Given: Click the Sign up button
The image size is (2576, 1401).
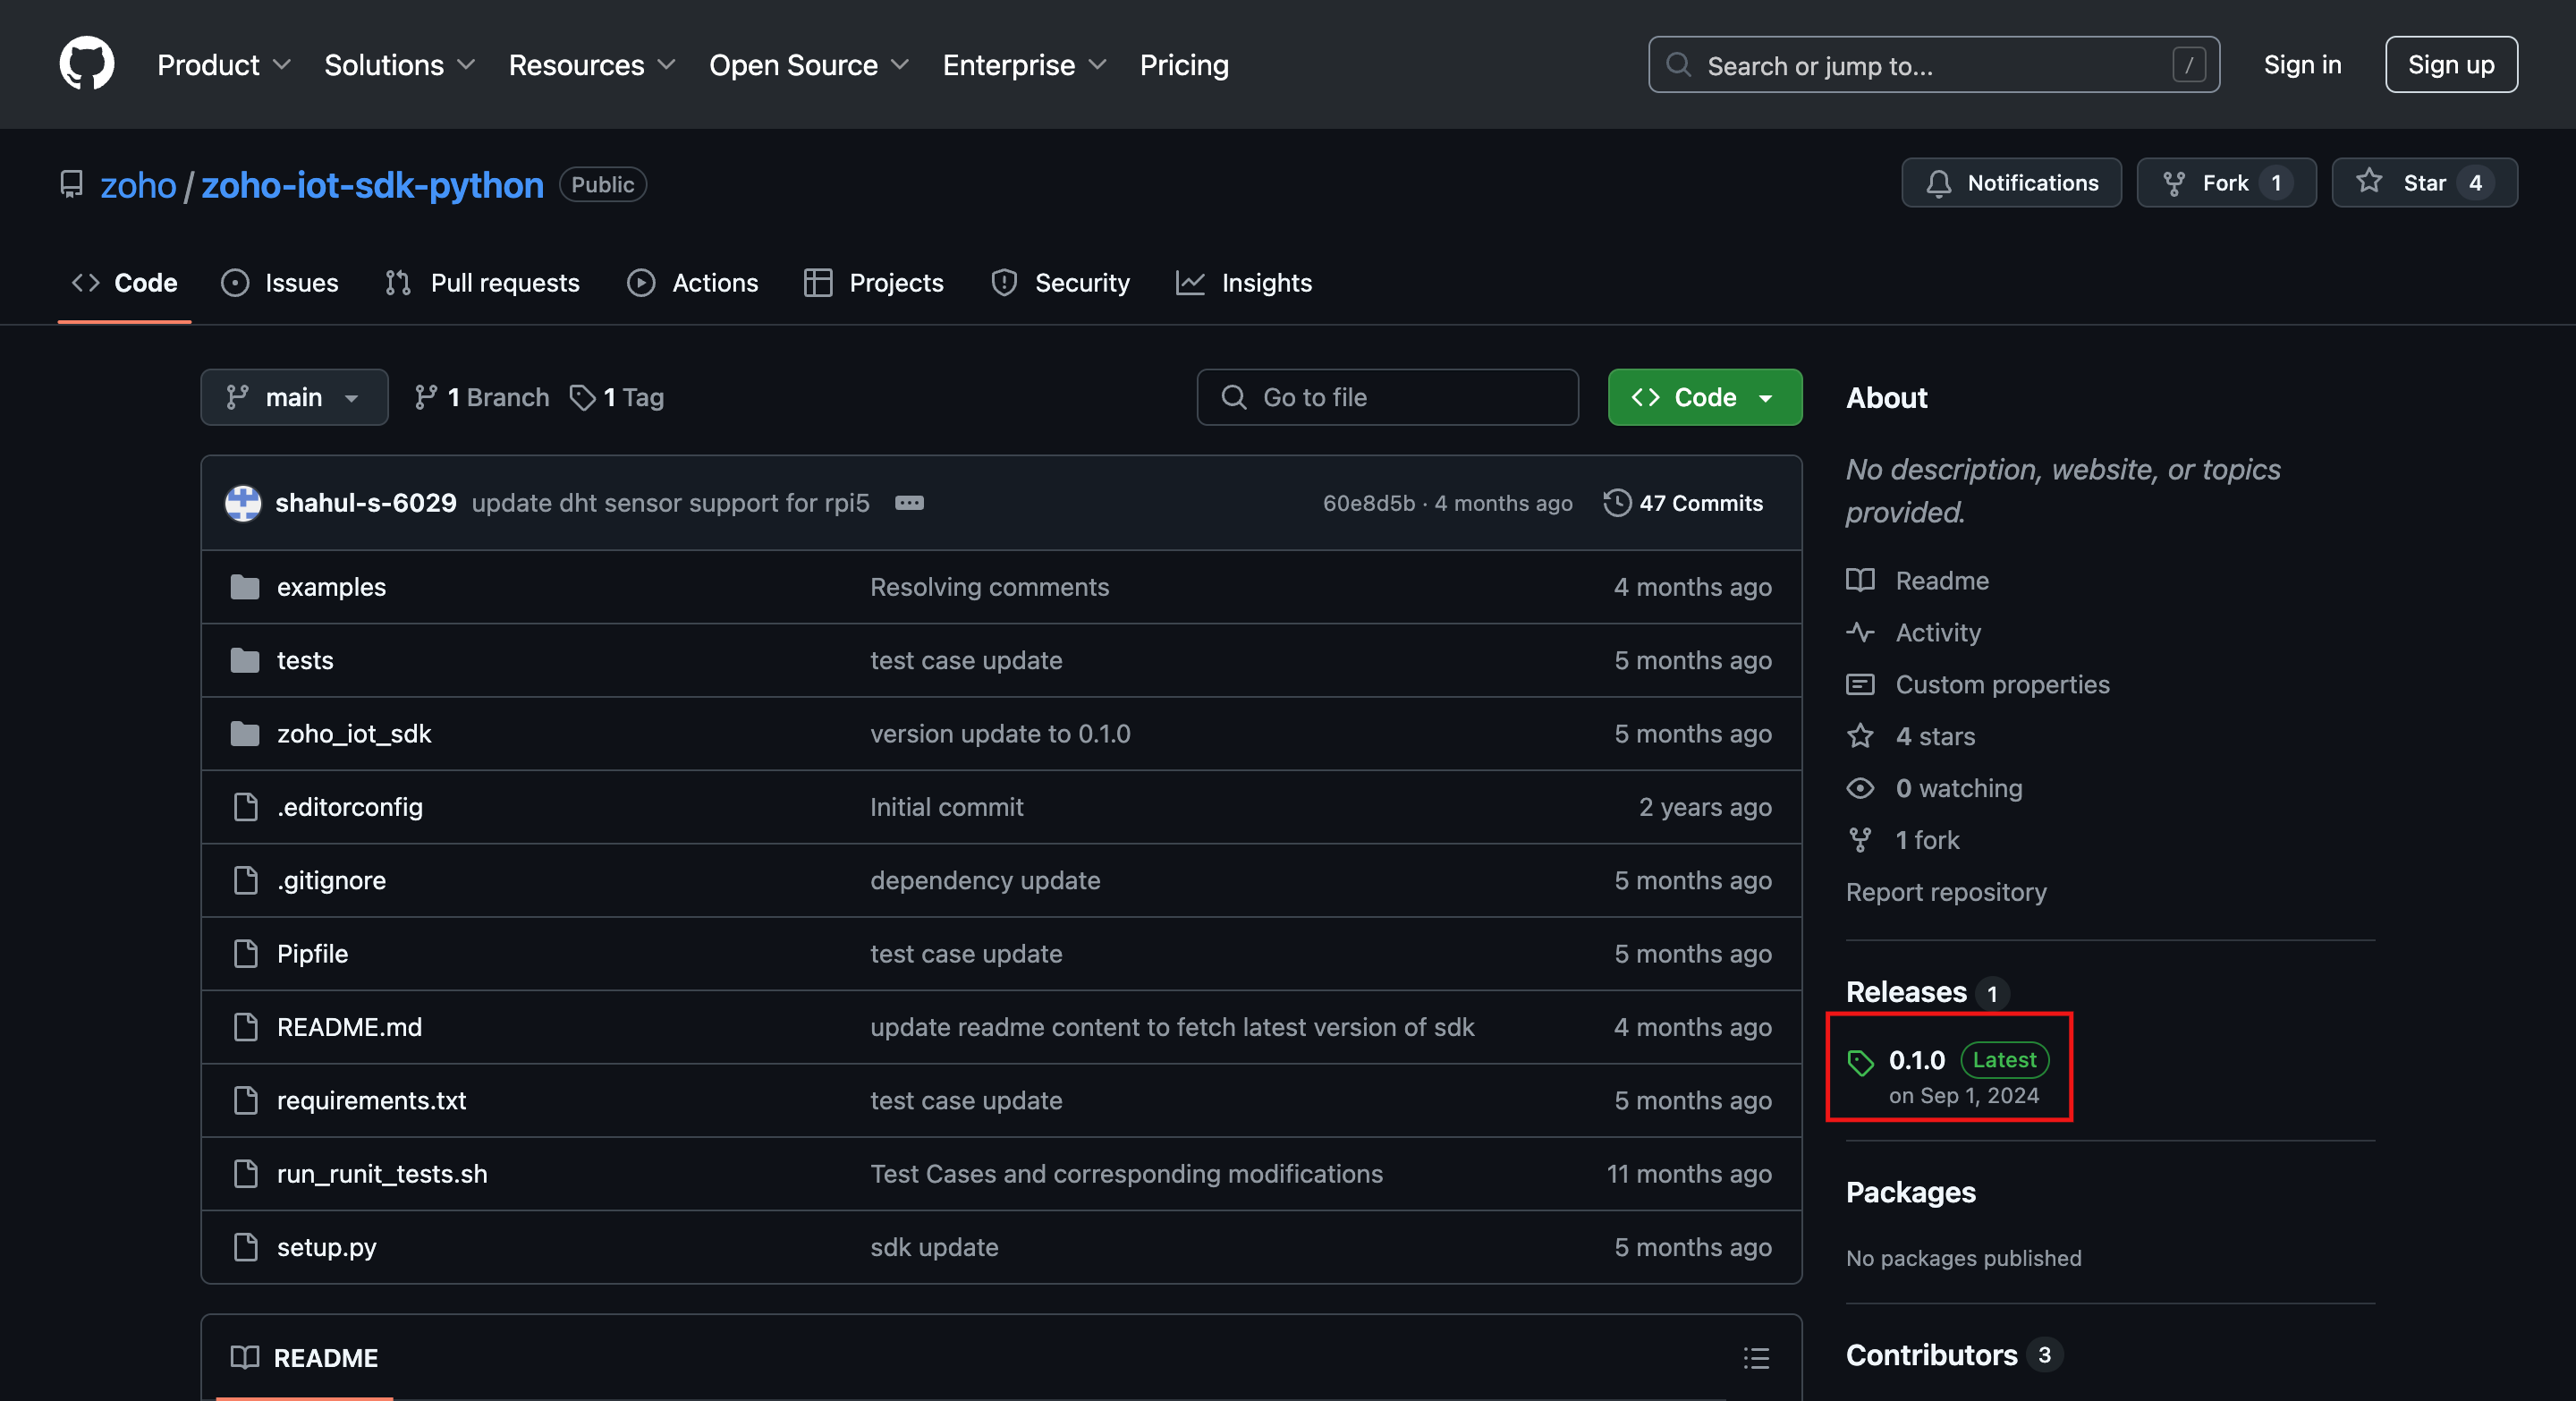Looking at the screenshot, I should [2450, 64].
